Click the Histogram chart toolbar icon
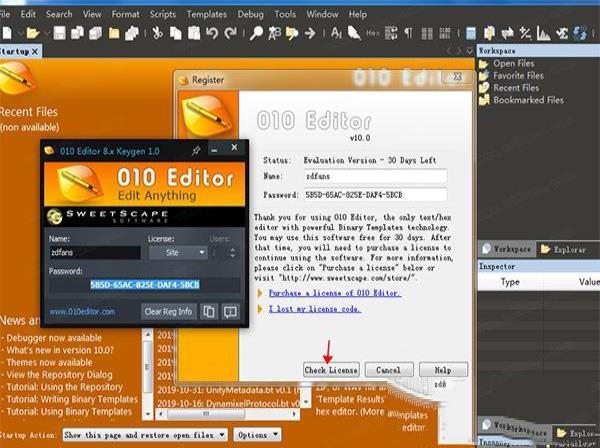The width and height of the screenshot is (600, 448). click(x=543, y=33)
